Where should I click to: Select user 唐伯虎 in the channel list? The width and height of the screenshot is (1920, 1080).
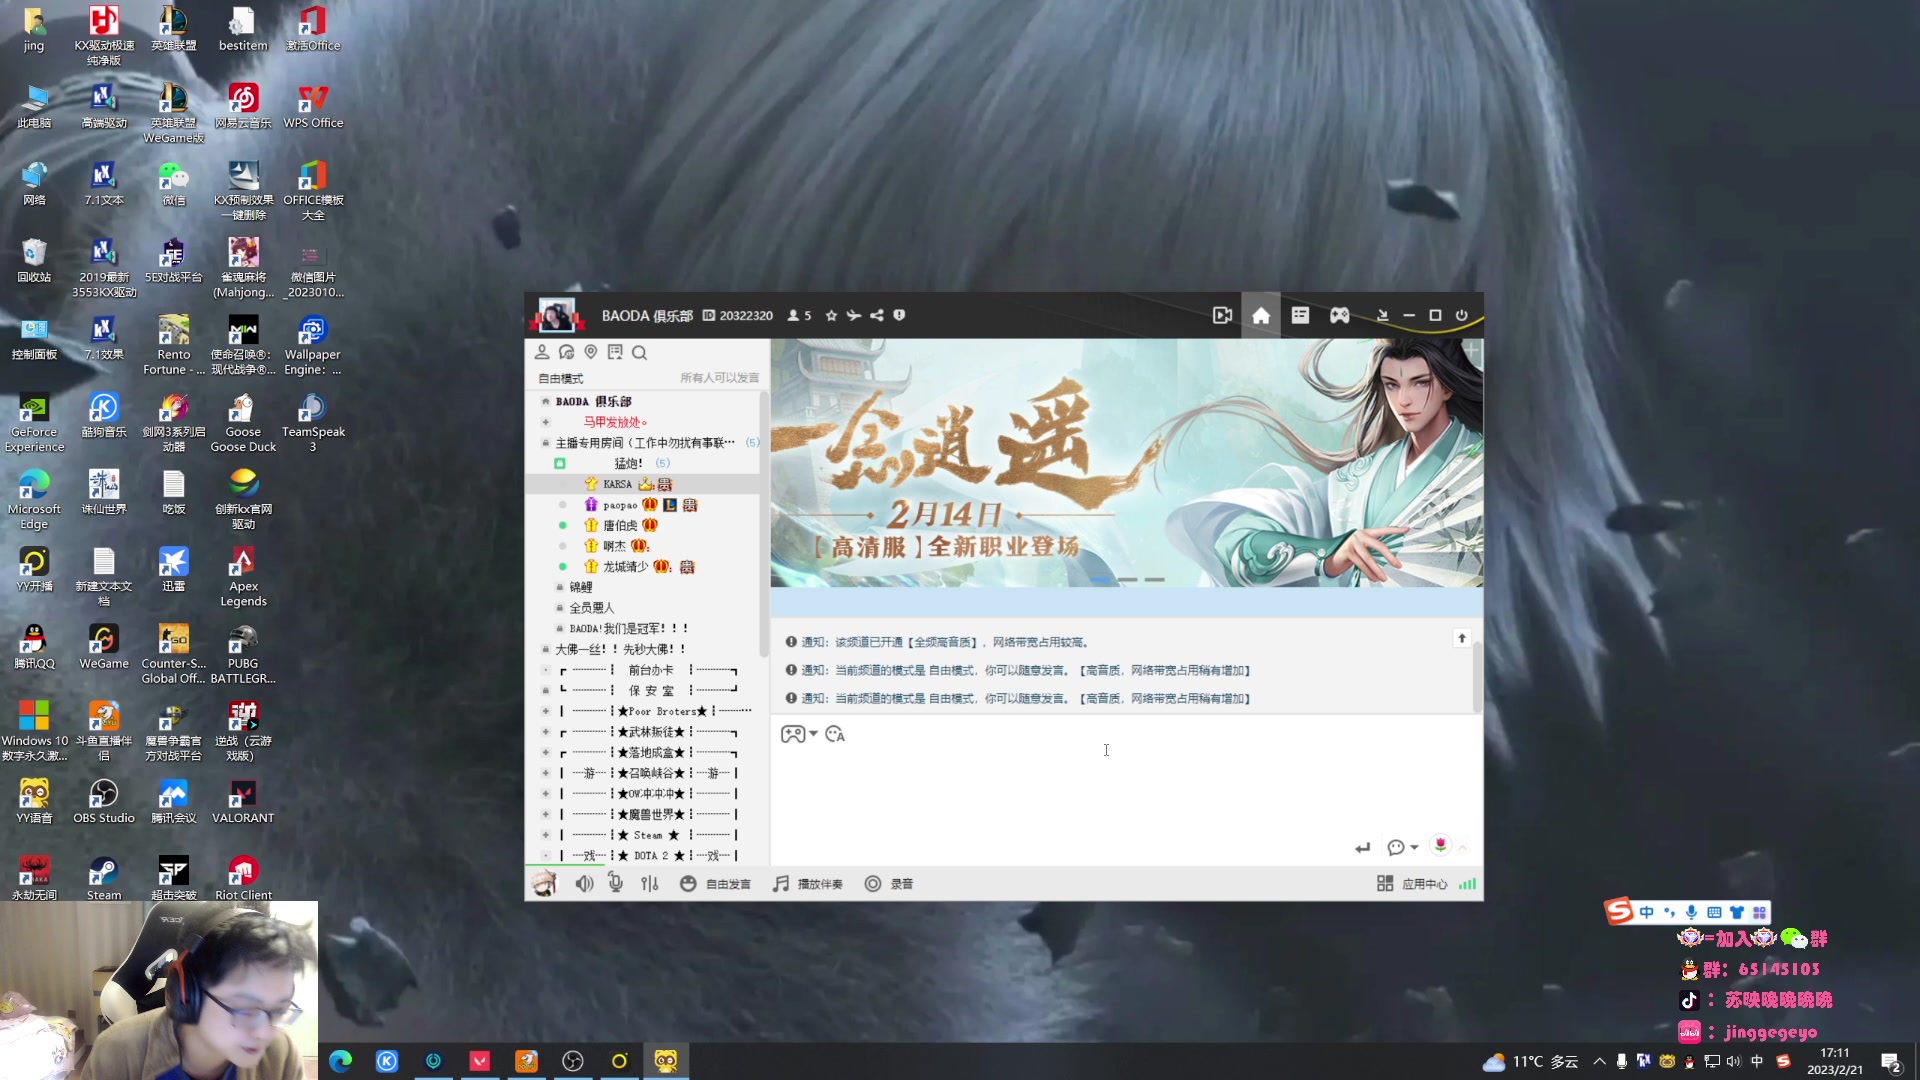tap(620, 525)
